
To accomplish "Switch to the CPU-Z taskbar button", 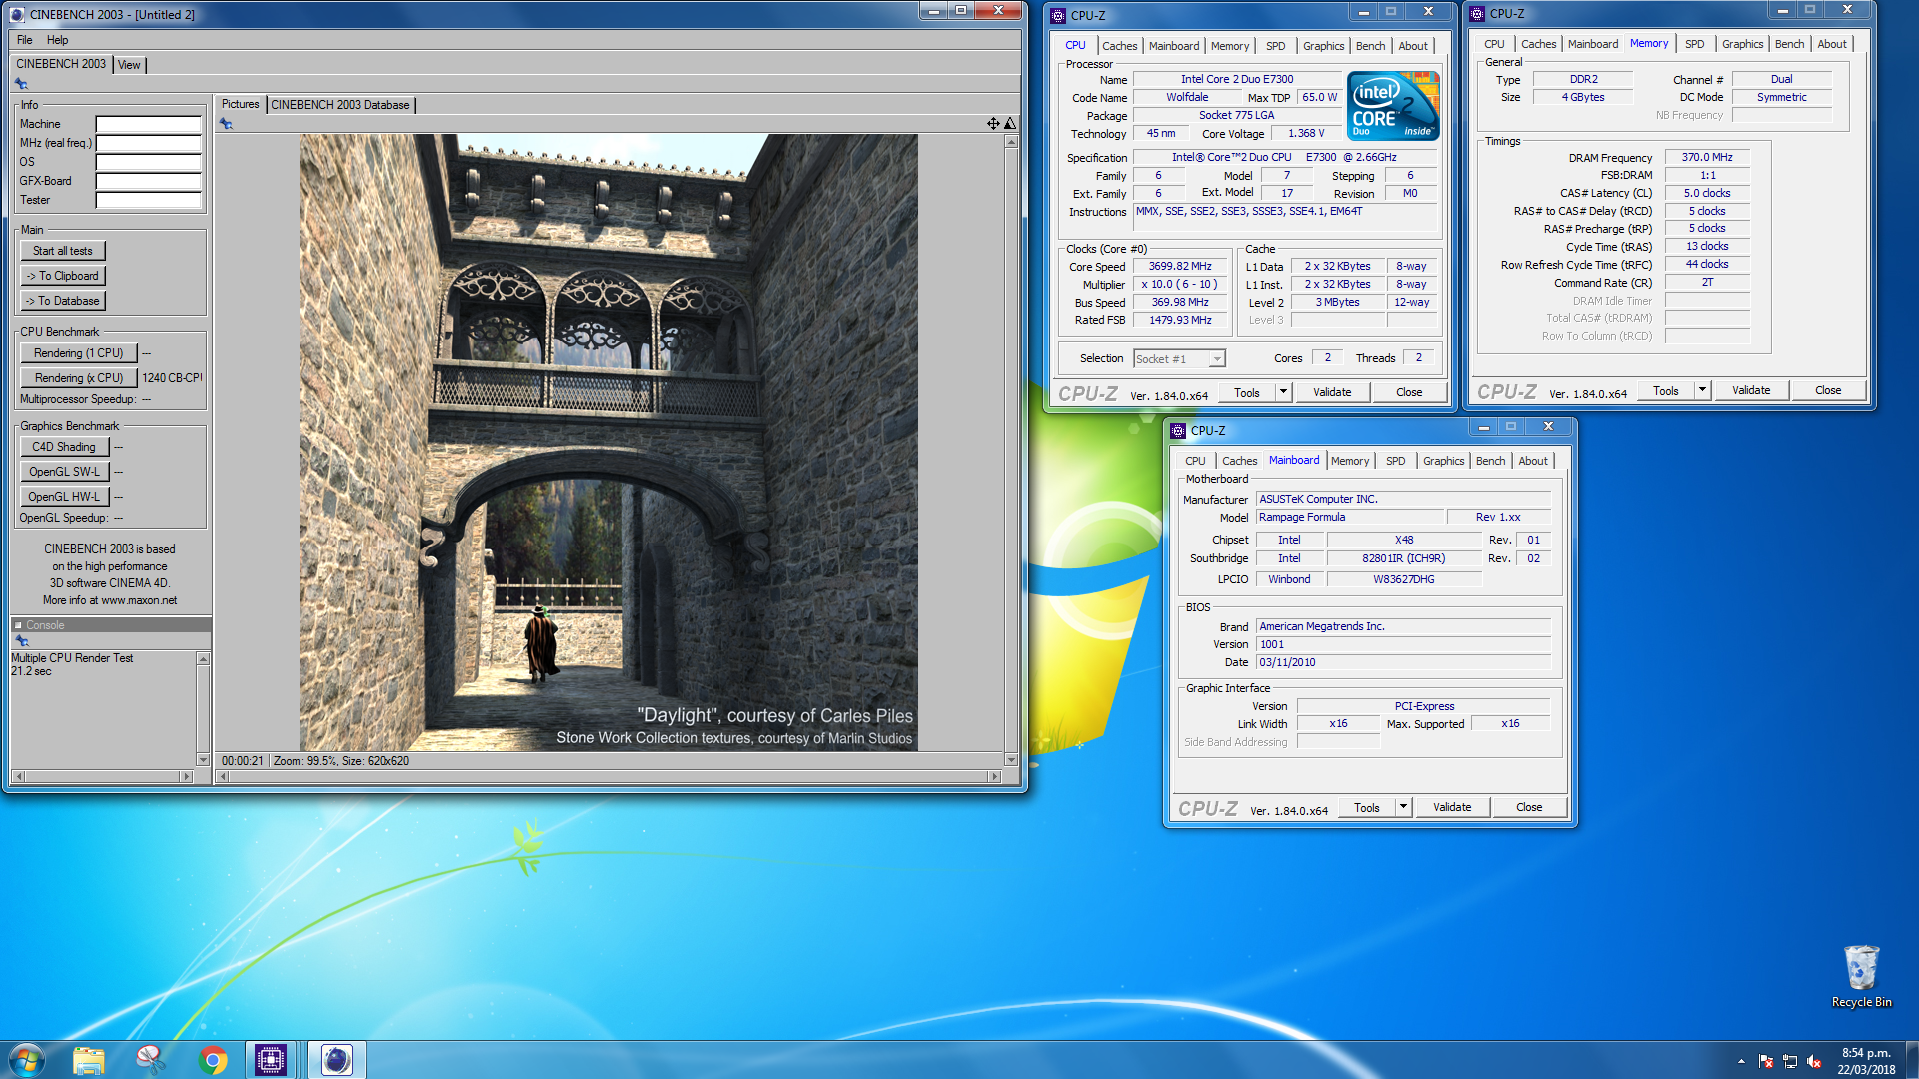I will click(271, 1060).
